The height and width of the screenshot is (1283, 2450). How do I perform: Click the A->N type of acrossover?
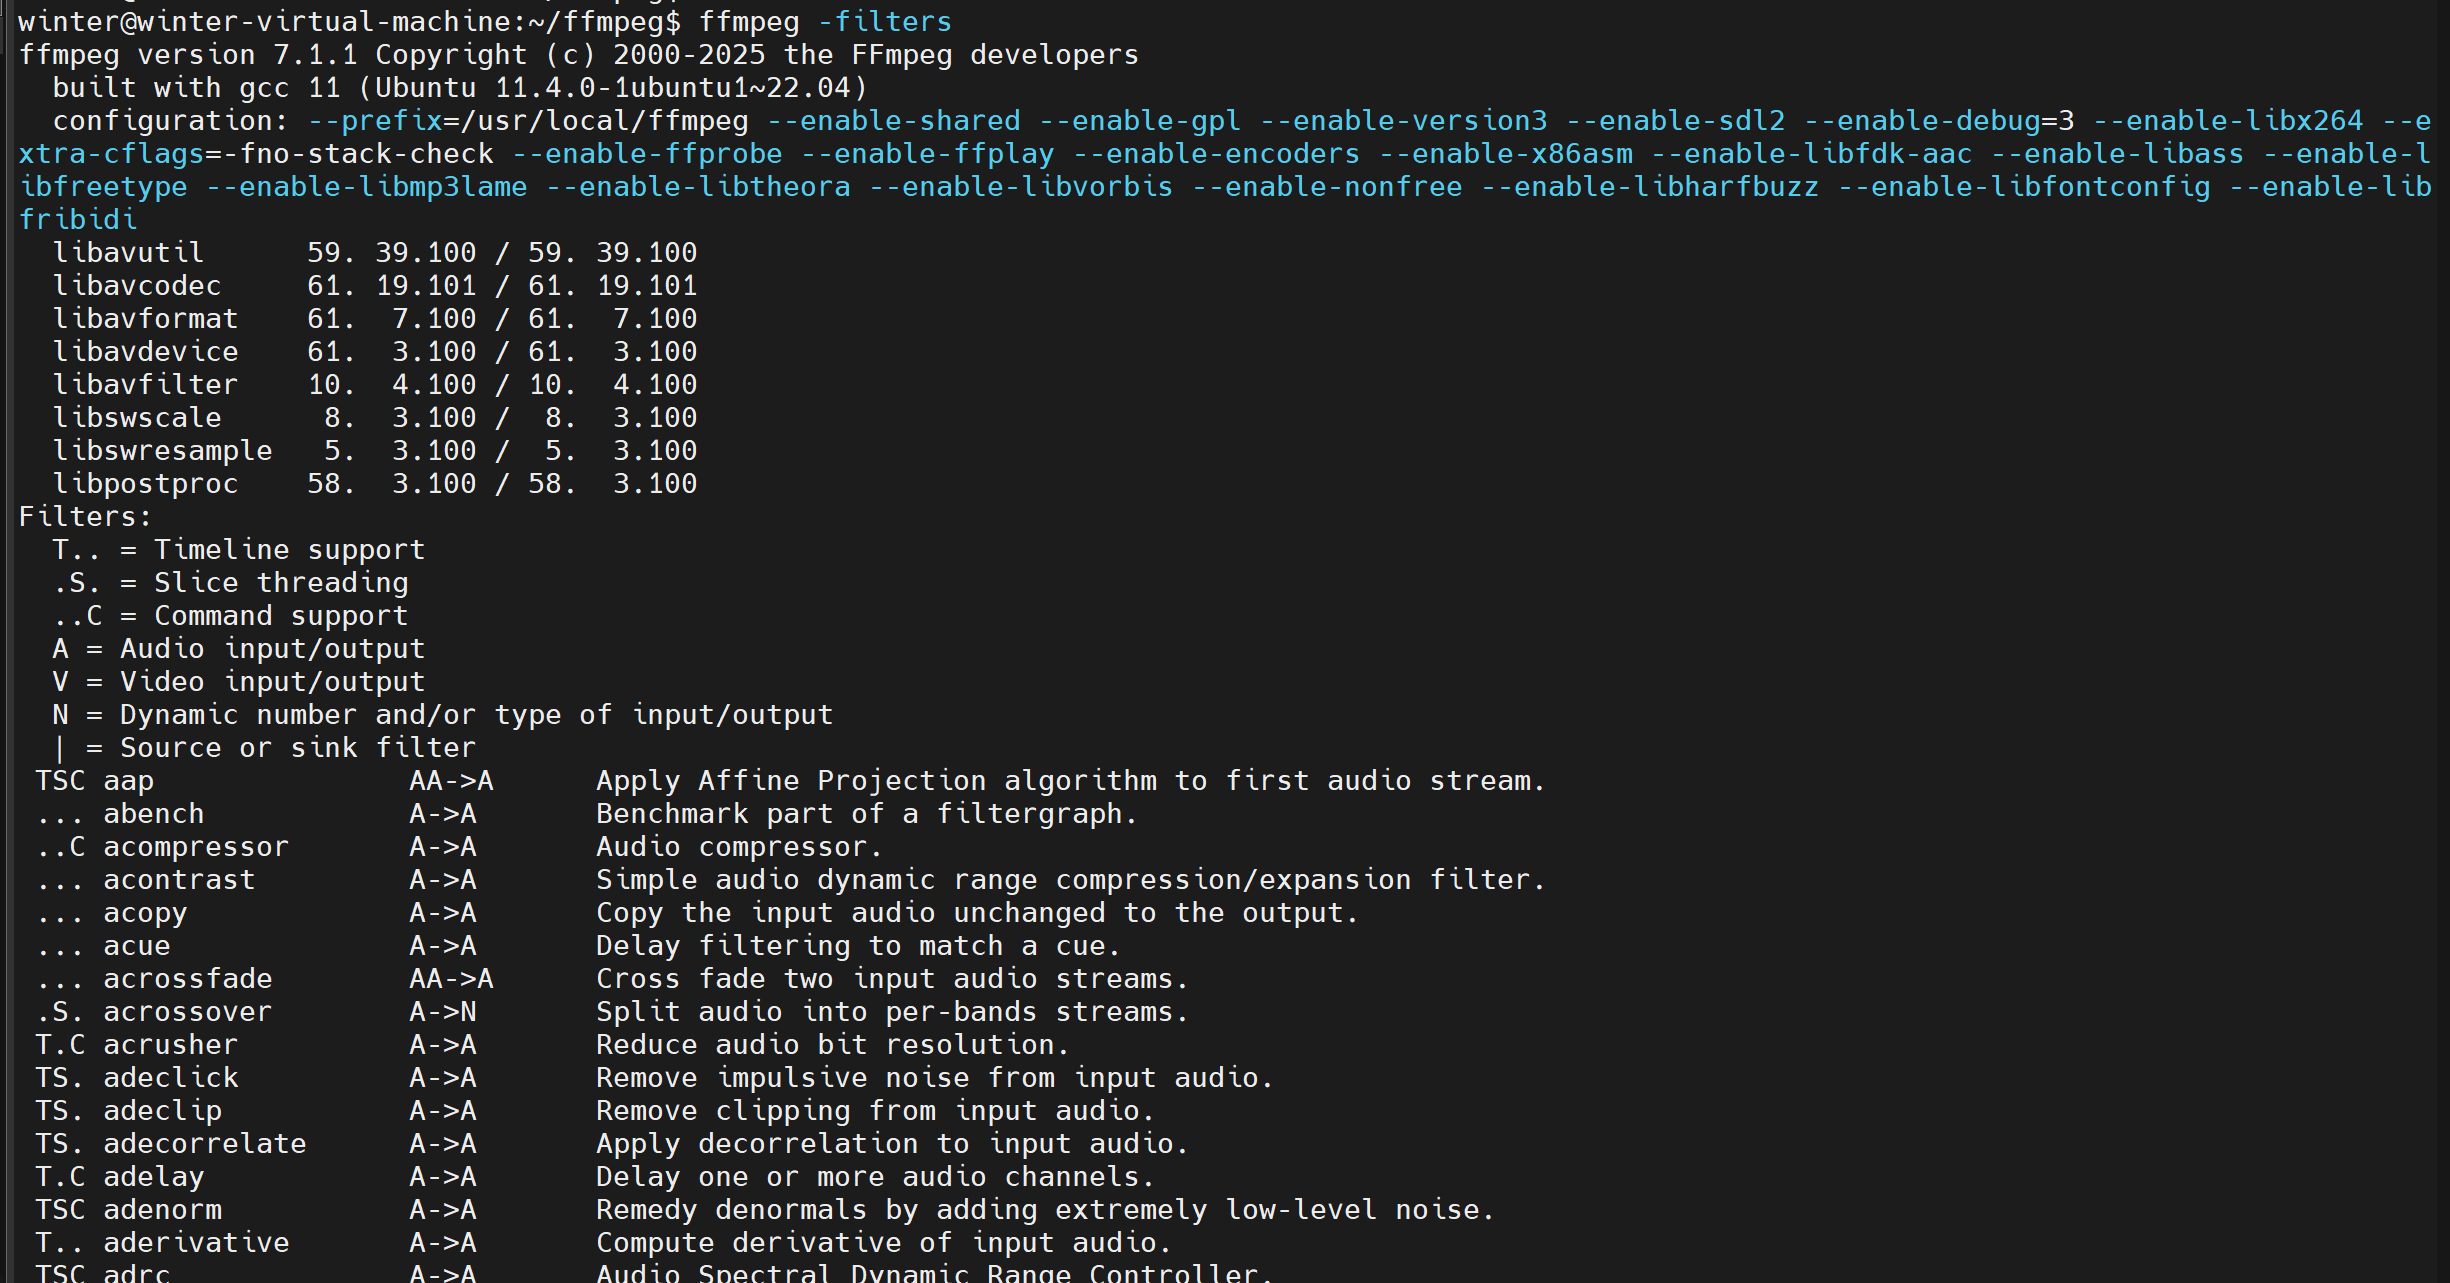[x=442, y=1012]
